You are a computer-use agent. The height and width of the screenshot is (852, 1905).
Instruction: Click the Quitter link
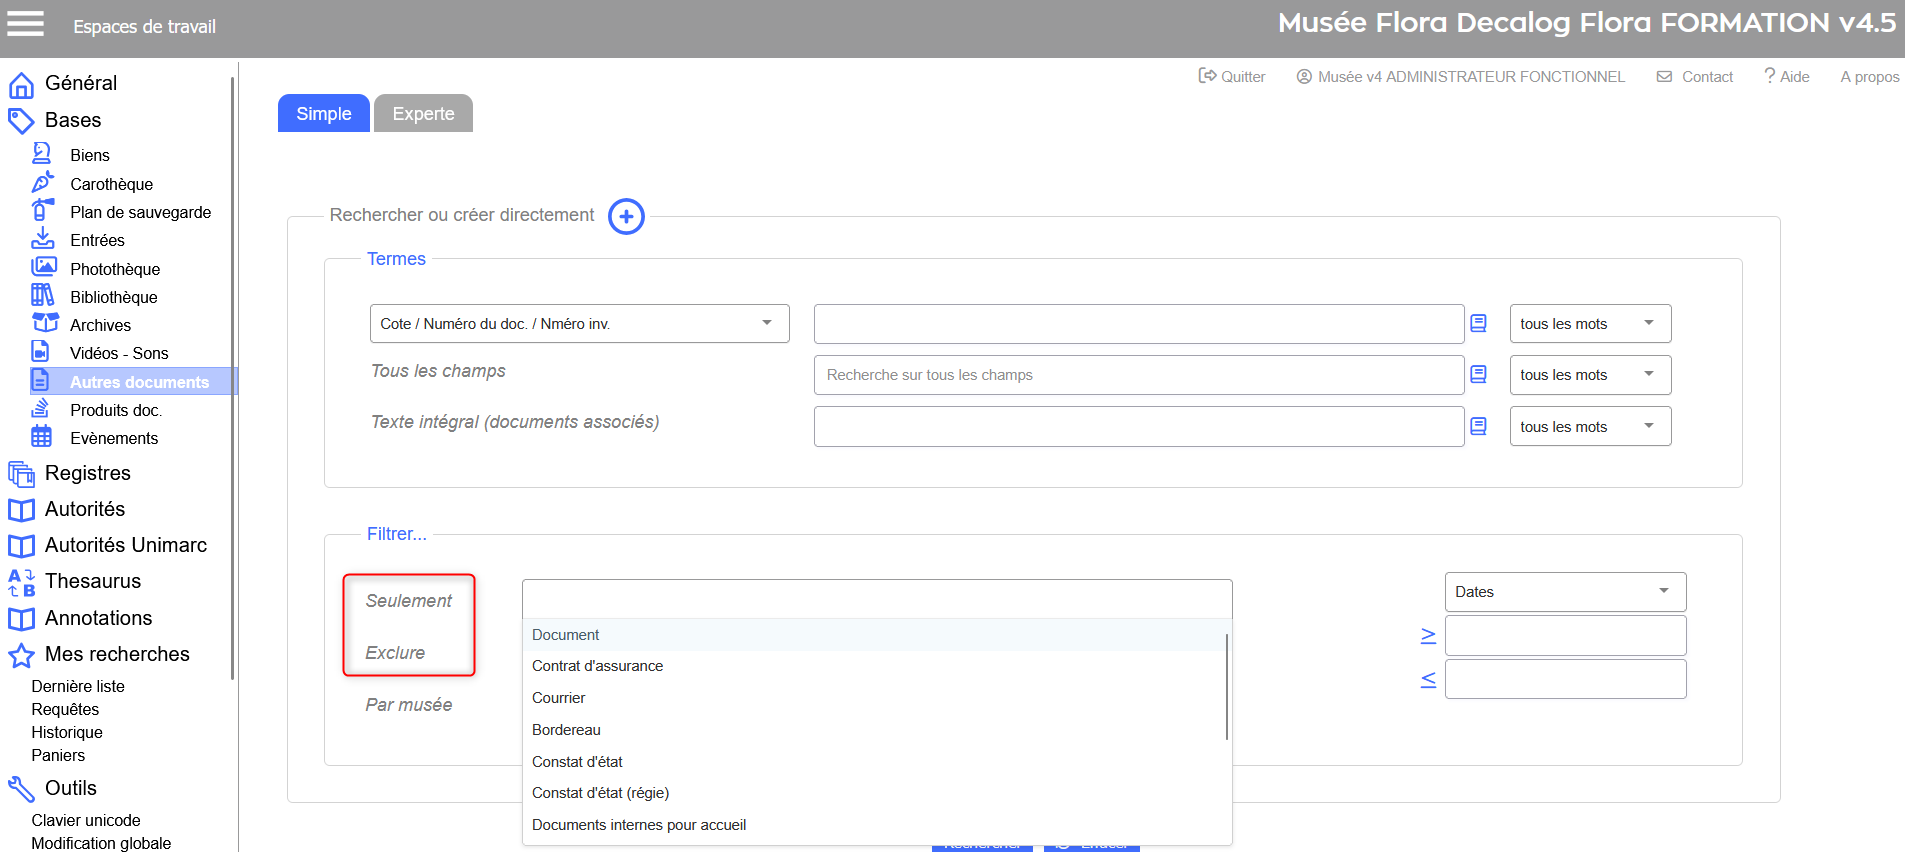[x=1232, y=77]
